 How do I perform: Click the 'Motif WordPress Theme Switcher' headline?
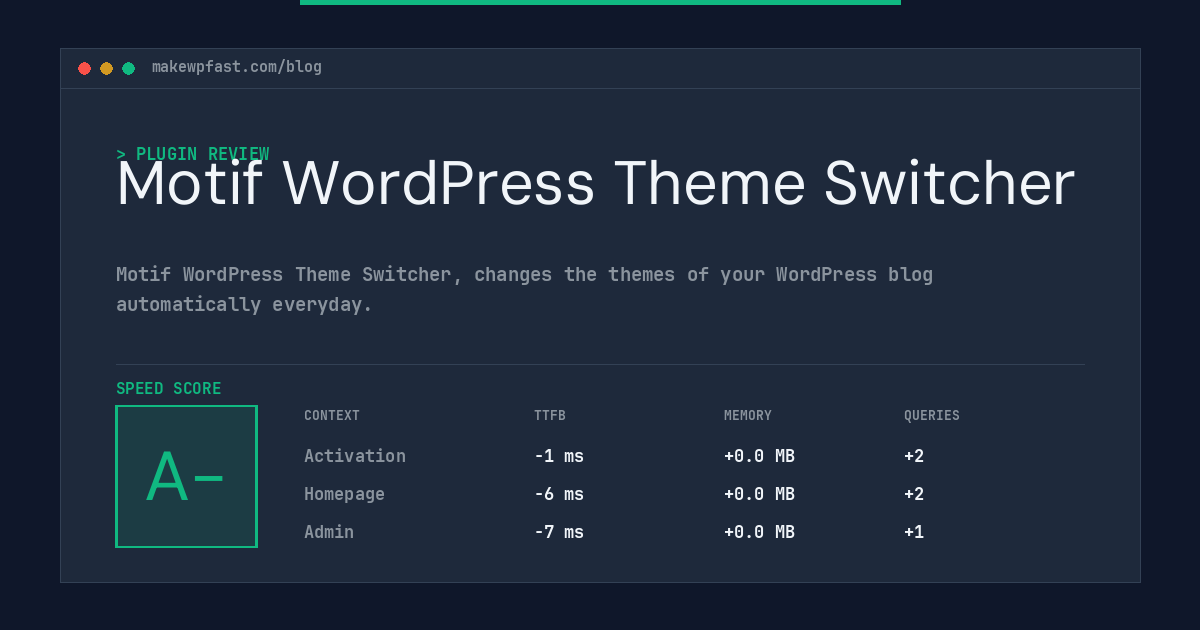click(x=595, y=184)
